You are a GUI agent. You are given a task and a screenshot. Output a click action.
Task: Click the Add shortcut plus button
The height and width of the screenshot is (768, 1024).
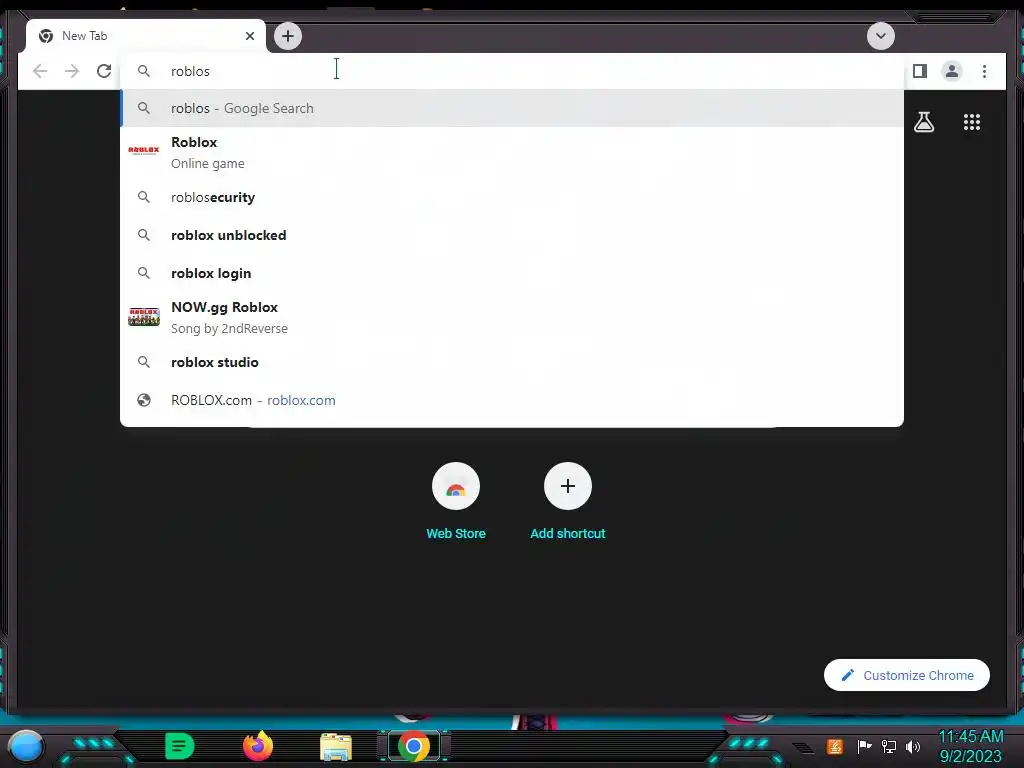(568, 487)
